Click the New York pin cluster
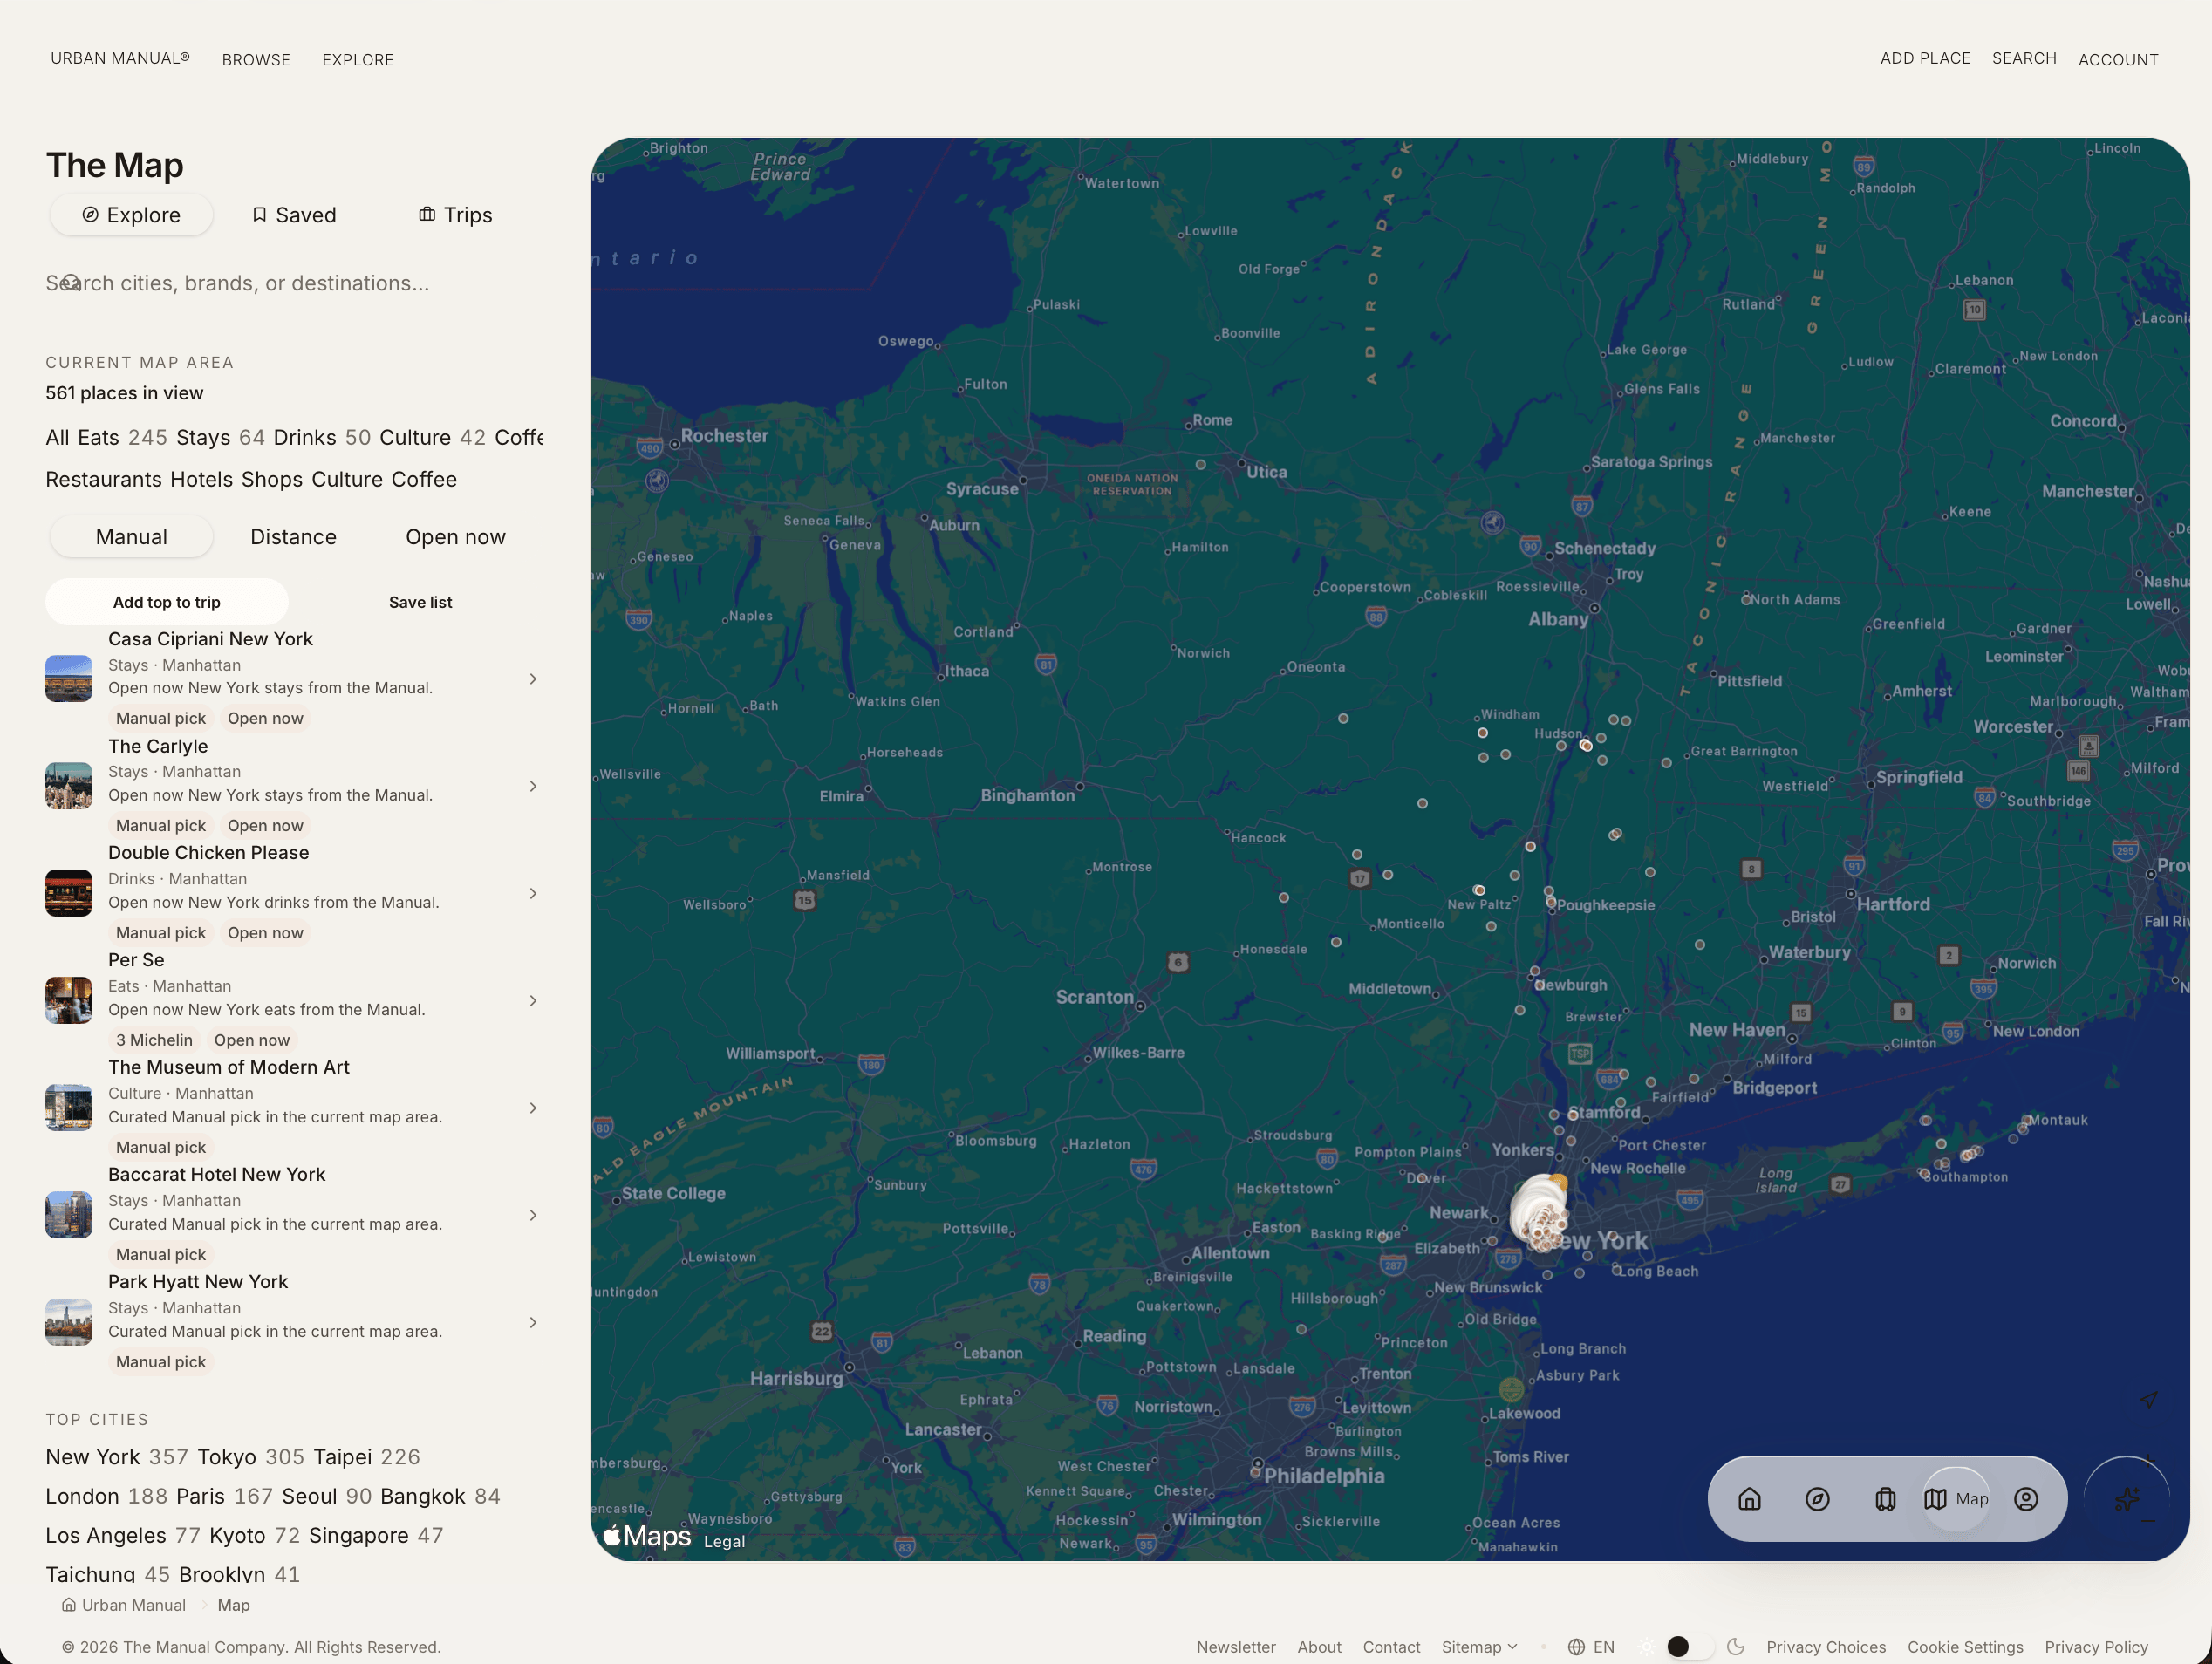The image size is (2212, 1664). tap(1540, 1212)
